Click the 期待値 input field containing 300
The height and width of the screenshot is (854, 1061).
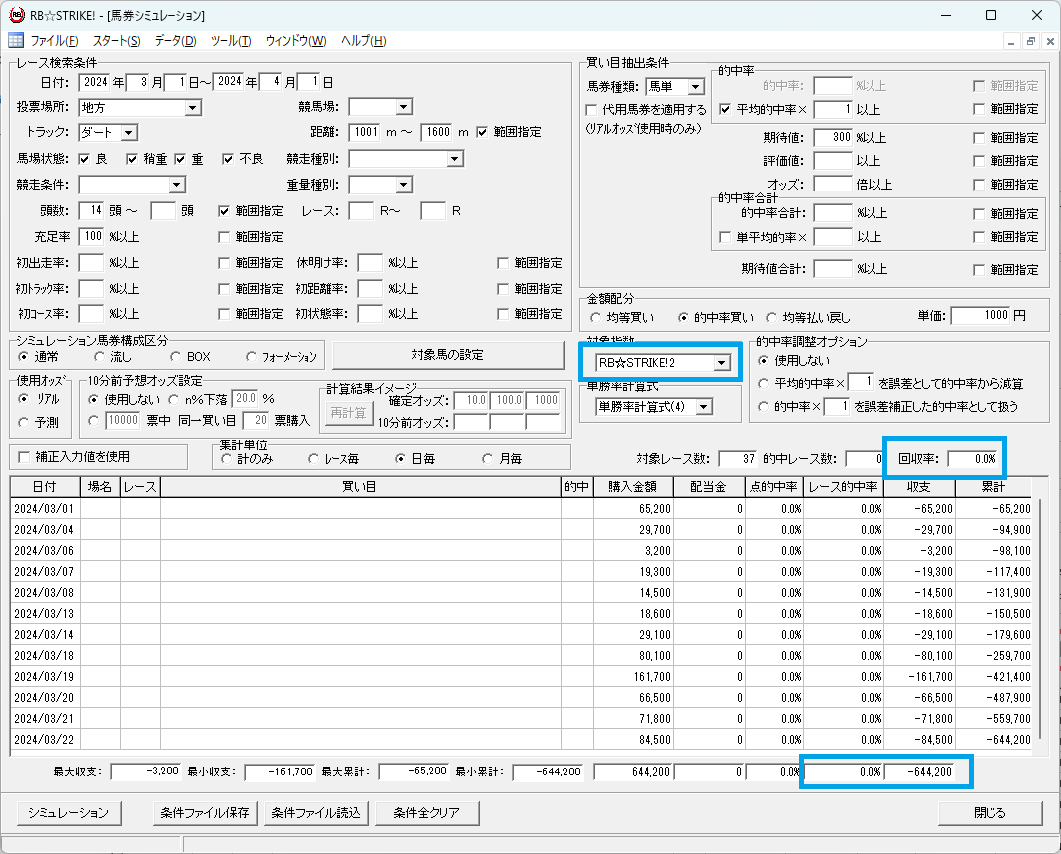(832, 137)
